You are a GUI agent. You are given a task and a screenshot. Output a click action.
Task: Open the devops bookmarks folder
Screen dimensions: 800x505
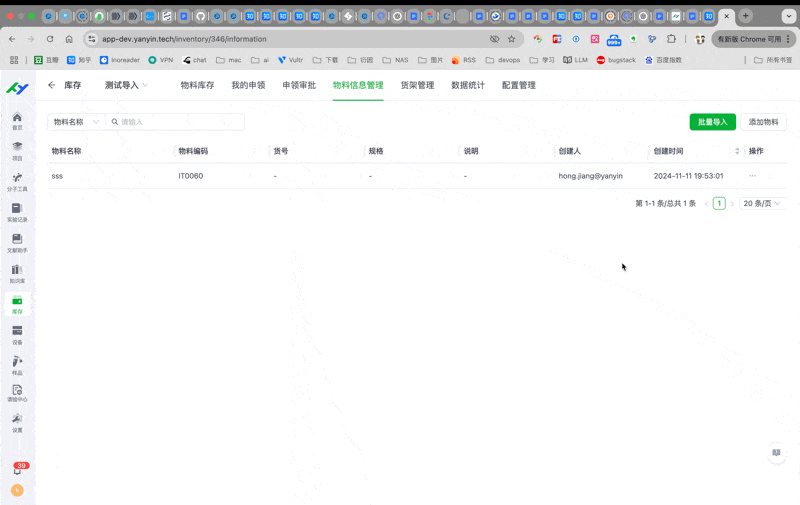[x=503, y=60]
